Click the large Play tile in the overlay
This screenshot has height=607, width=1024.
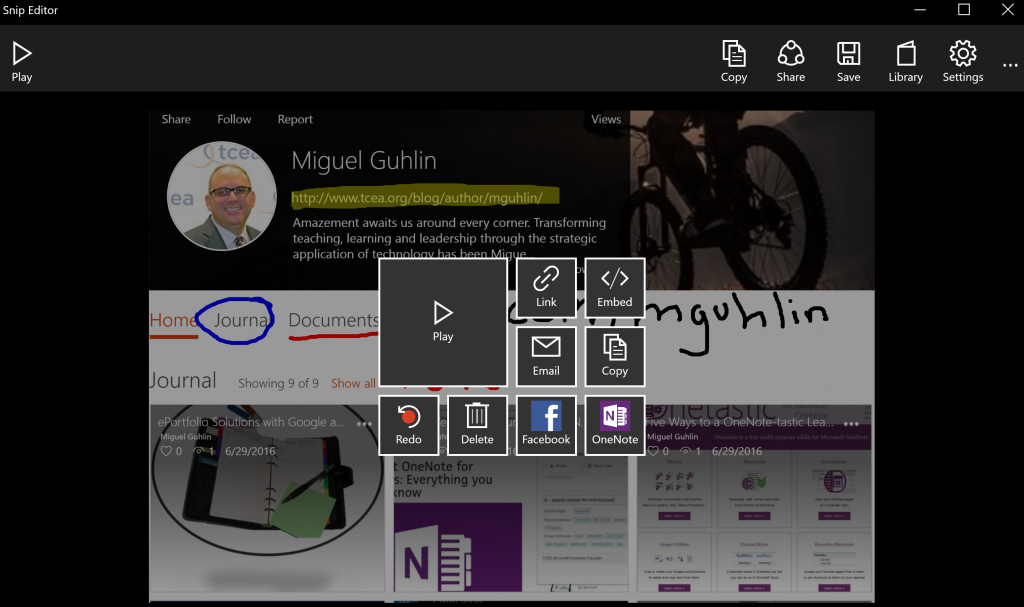[x=443, y=321]
